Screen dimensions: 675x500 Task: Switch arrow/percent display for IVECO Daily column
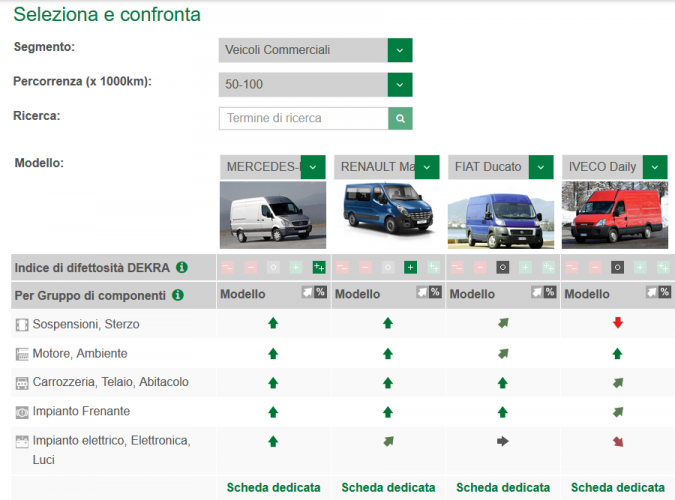click(657, 293)
